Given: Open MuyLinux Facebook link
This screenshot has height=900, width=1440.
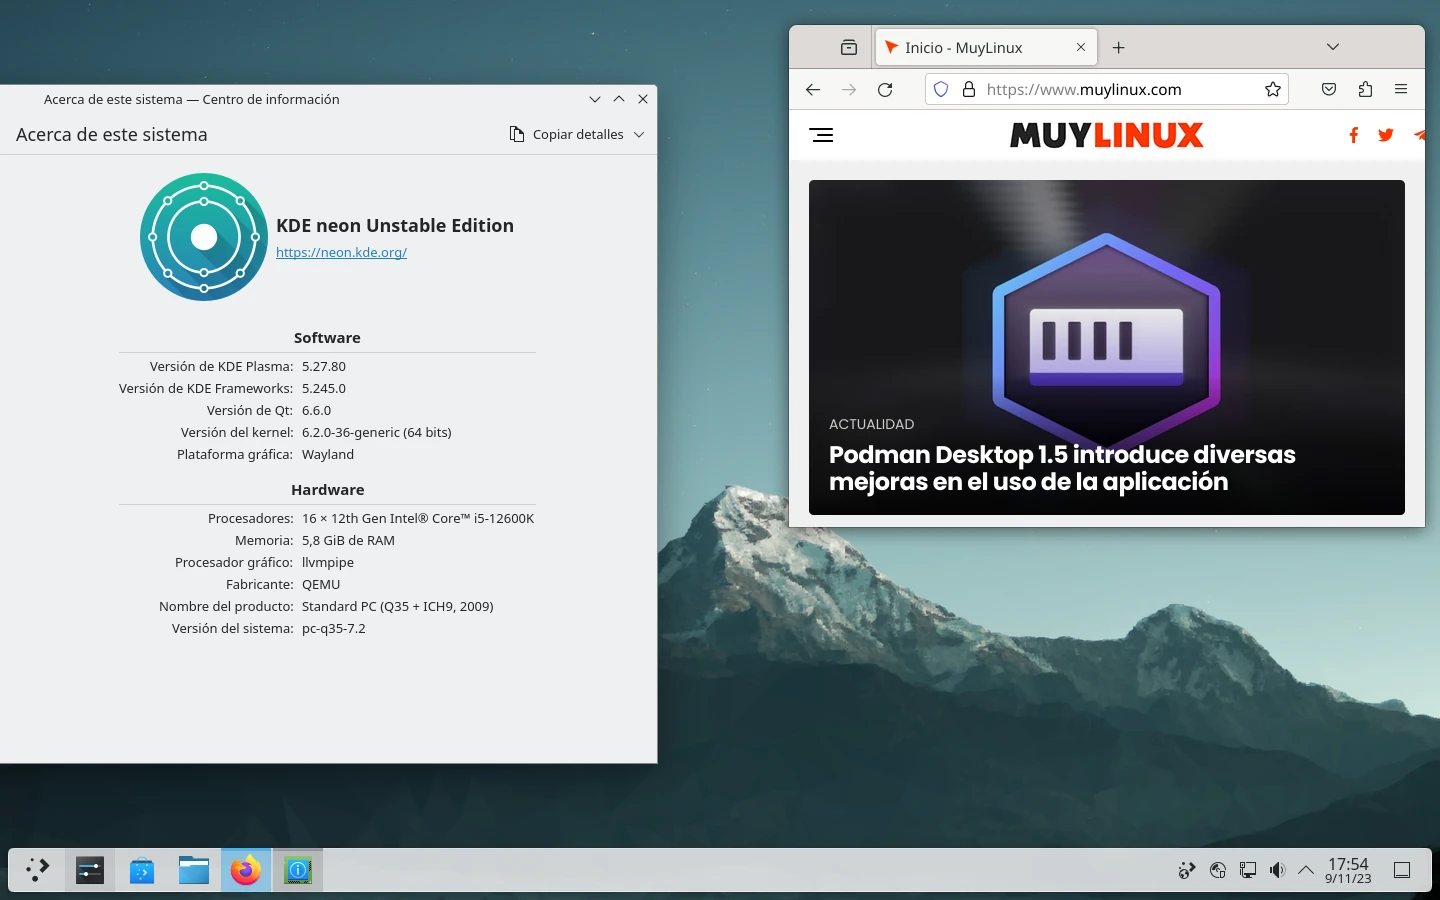Looking at the screenshot, I should click(1353, 135).
